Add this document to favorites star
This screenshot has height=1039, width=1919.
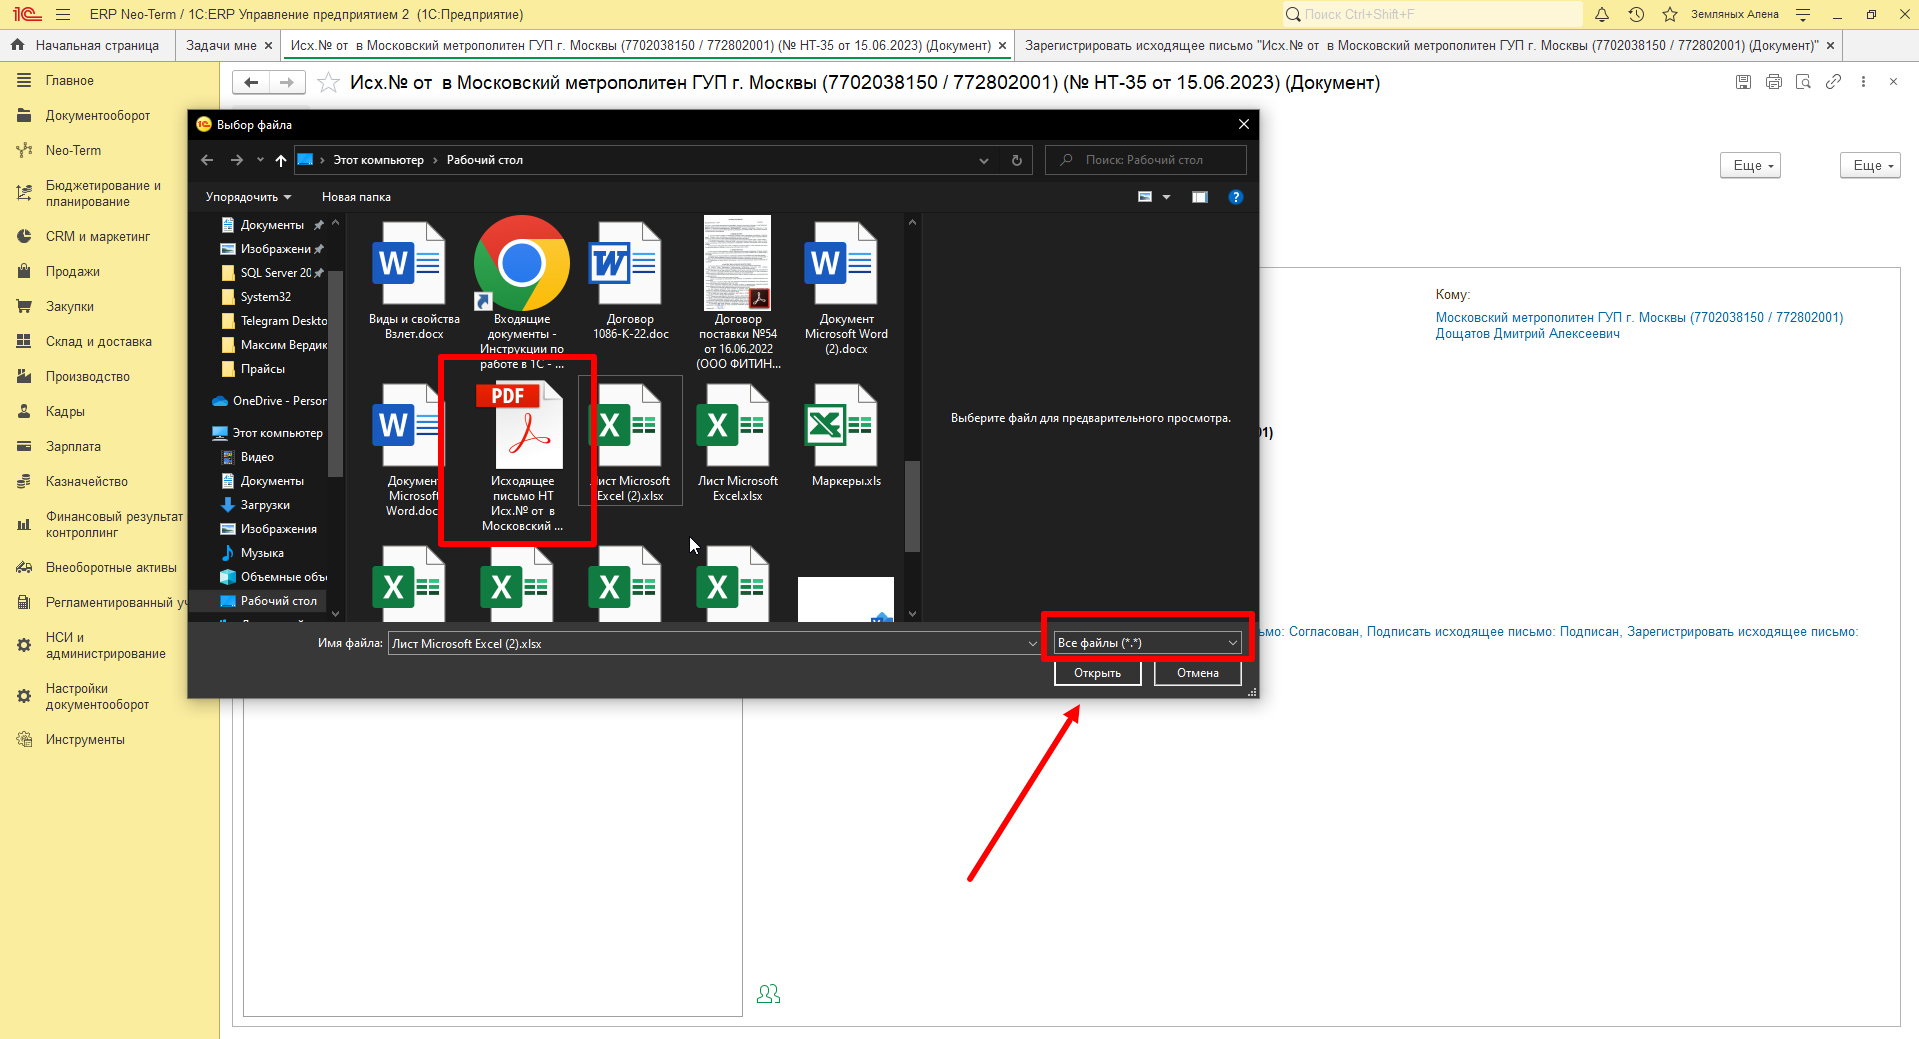pos(328,83)
